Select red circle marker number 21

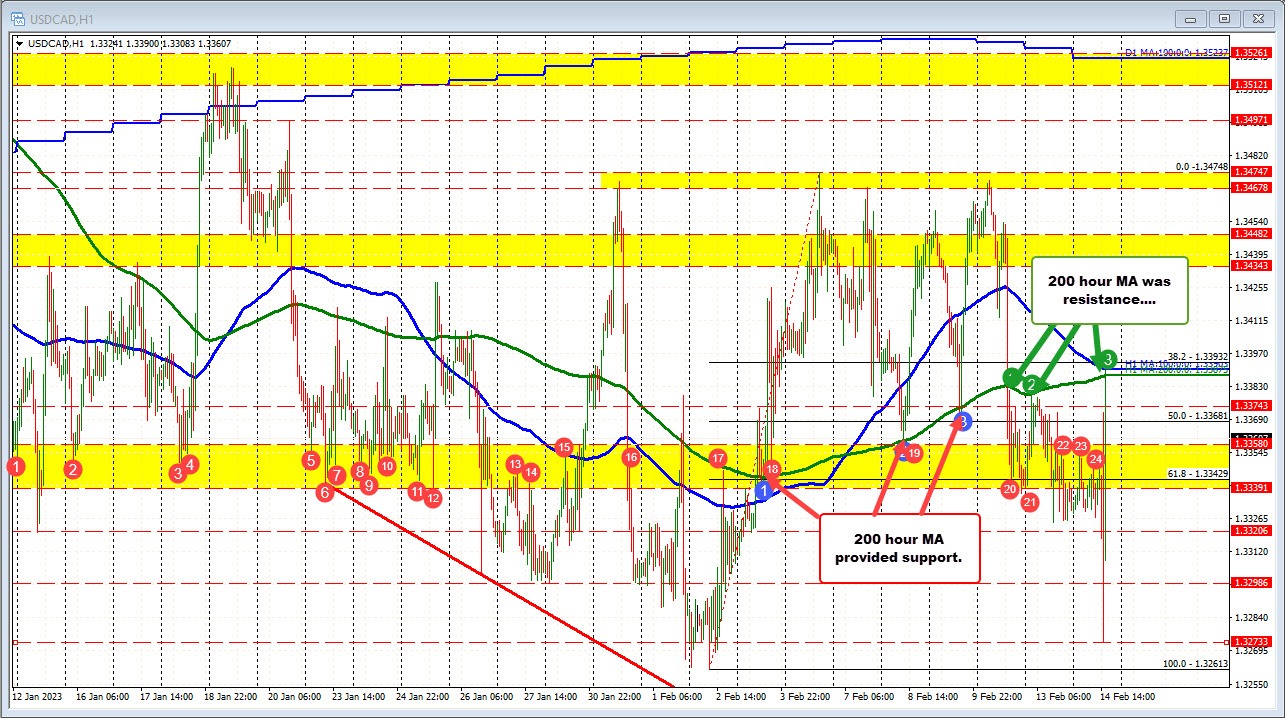pyautogui.click(x=1029, y=502)
